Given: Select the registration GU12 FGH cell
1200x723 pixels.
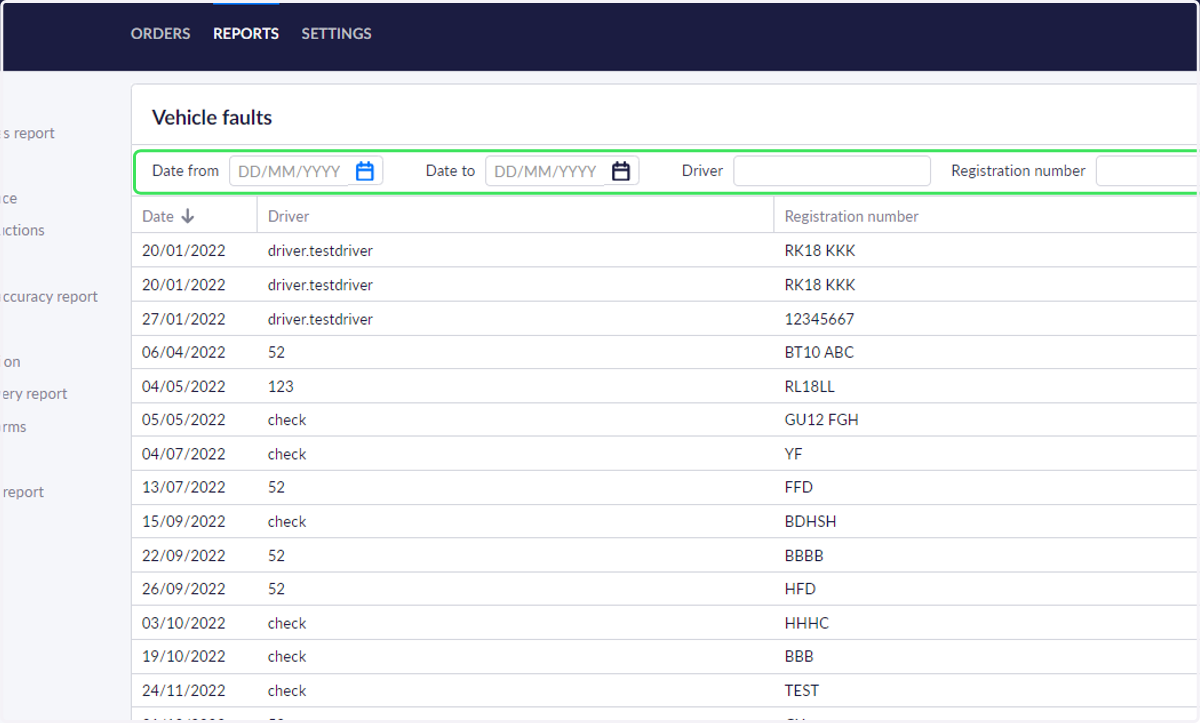Looking at the screenshot, I should [821, 420].
